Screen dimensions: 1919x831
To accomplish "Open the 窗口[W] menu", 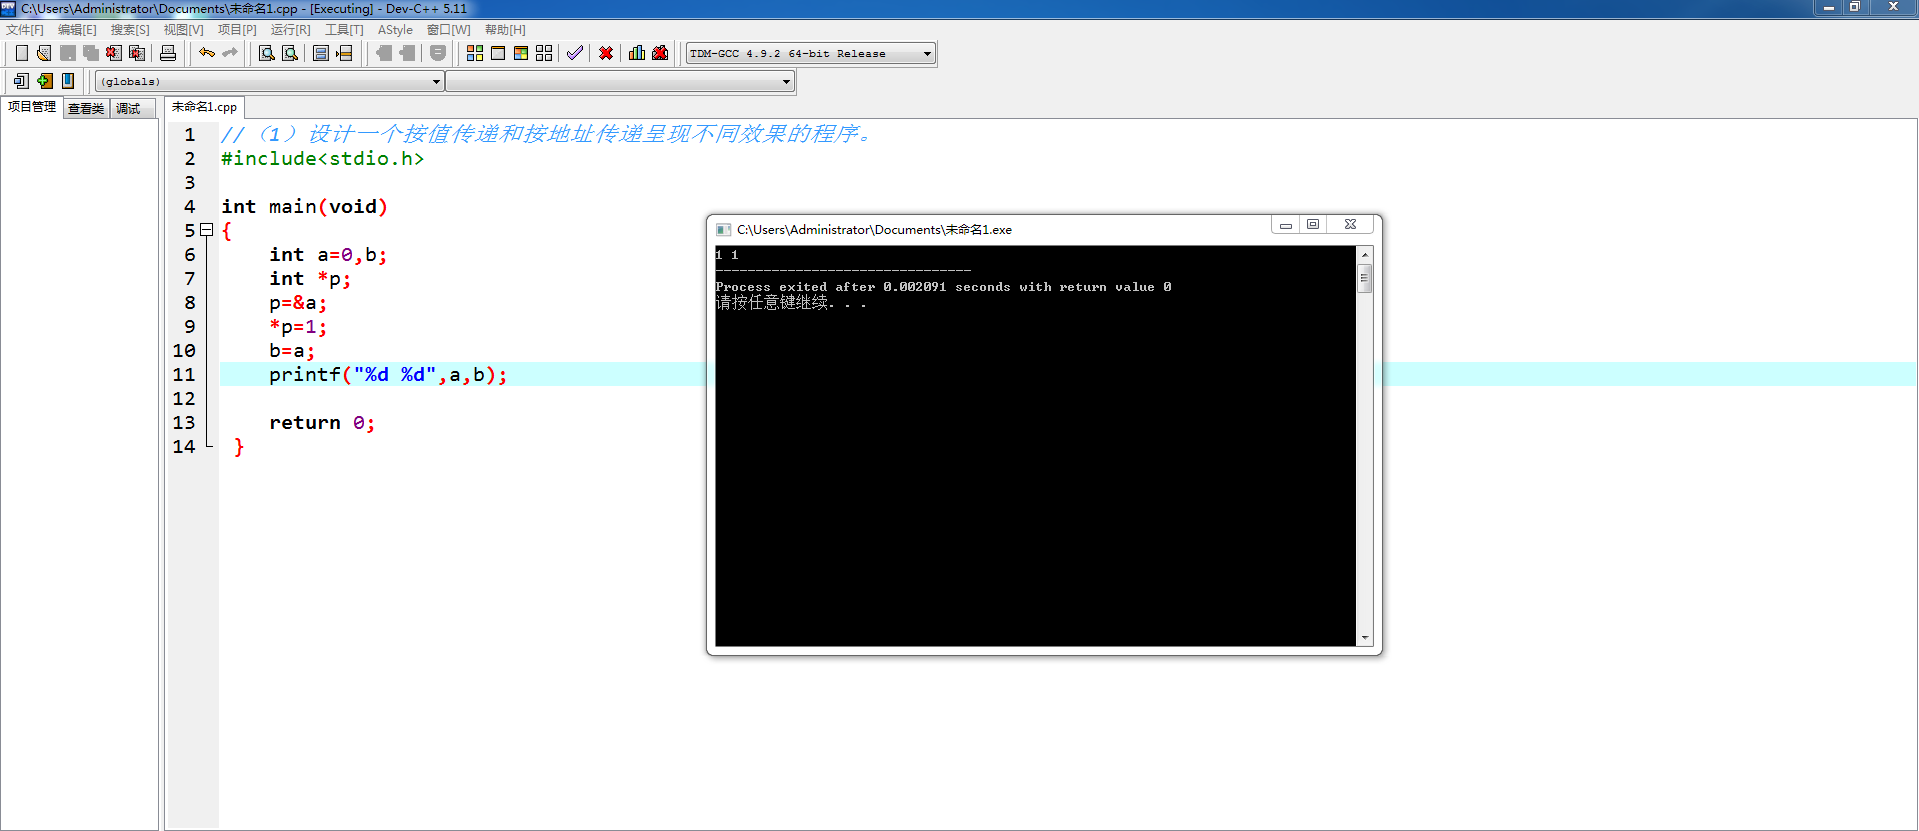I will tap(448, 30).
